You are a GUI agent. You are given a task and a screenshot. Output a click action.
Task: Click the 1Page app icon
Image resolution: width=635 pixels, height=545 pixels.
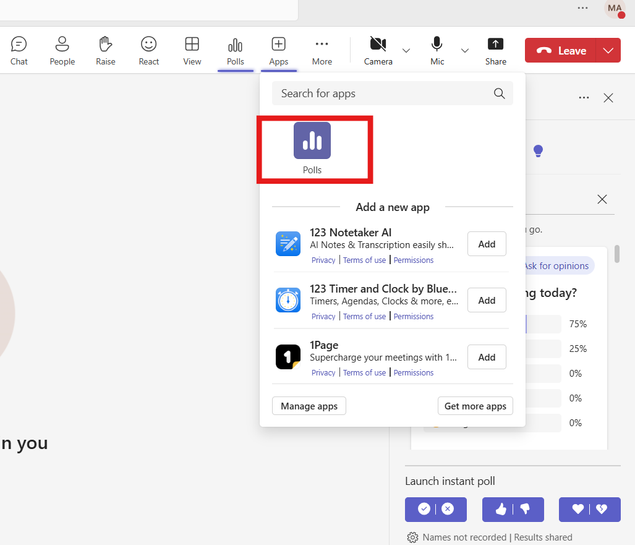click(288, 357)
